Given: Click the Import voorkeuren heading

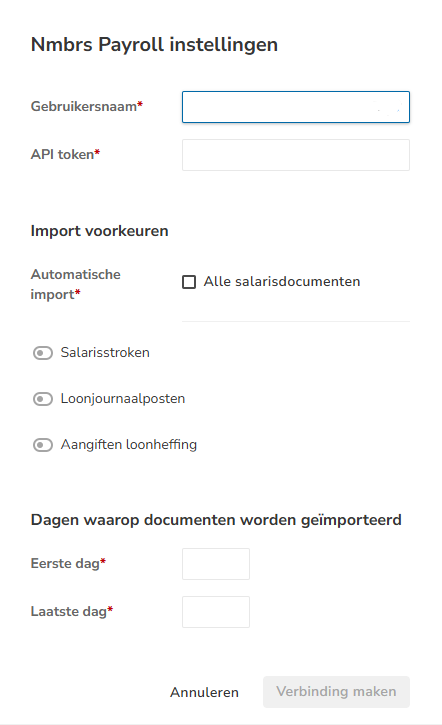Looking at the screenshot, I should click(x=99, y=231).
